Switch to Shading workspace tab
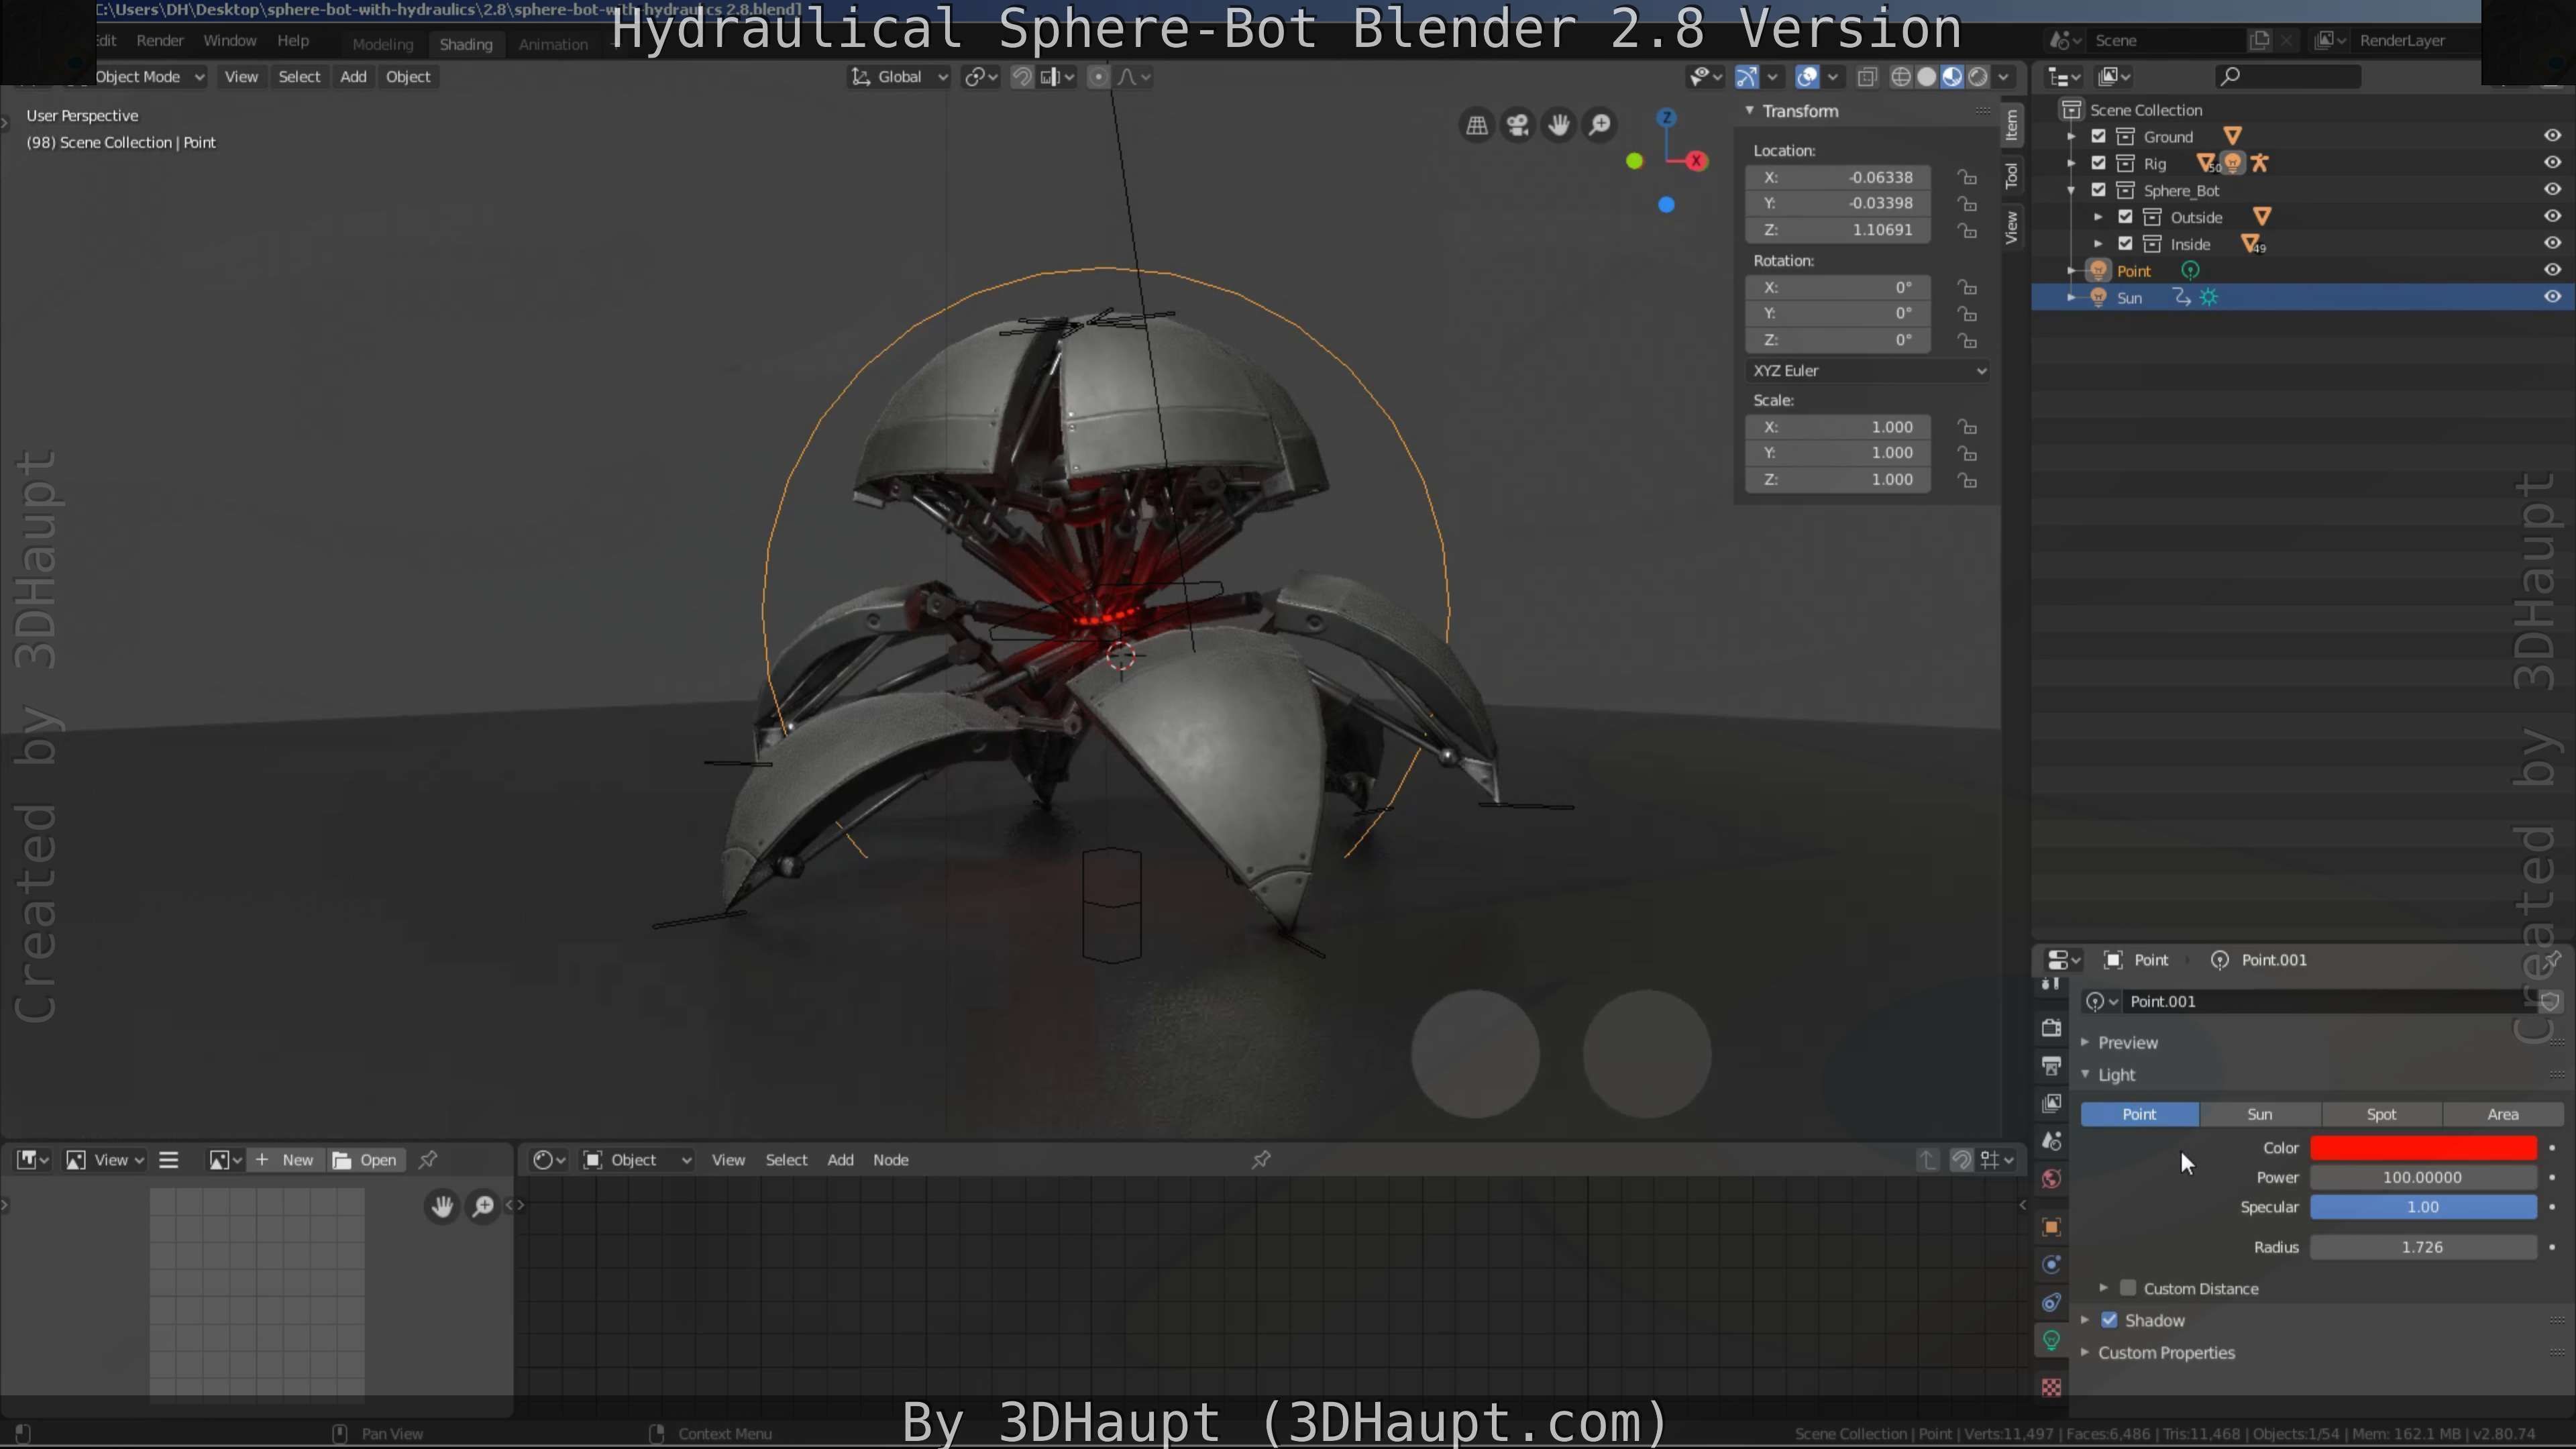This screenshot has height=1449, width=2576. point(466,44)
